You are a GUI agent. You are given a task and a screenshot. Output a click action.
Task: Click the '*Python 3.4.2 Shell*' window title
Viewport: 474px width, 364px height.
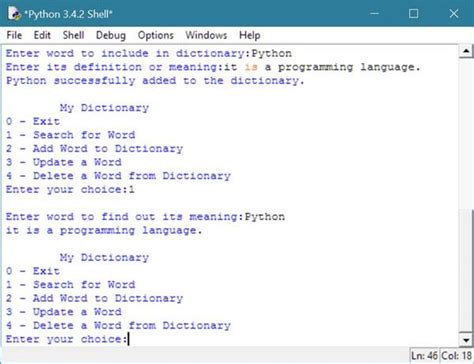pyautogui.click(x=68, y=14)
